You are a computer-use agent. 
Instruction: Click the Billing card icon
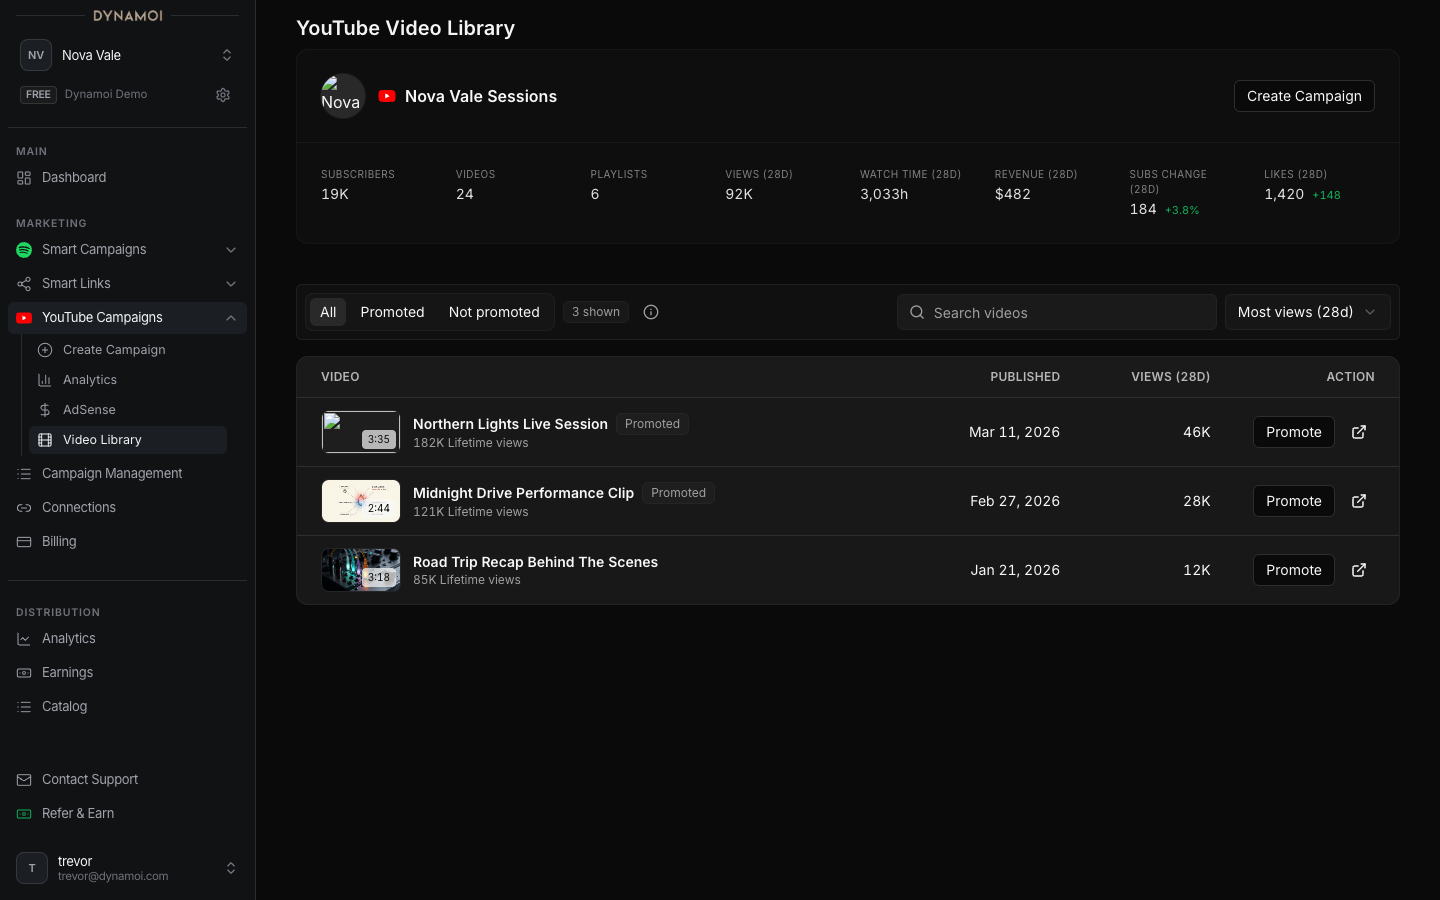tap(24, 542)
